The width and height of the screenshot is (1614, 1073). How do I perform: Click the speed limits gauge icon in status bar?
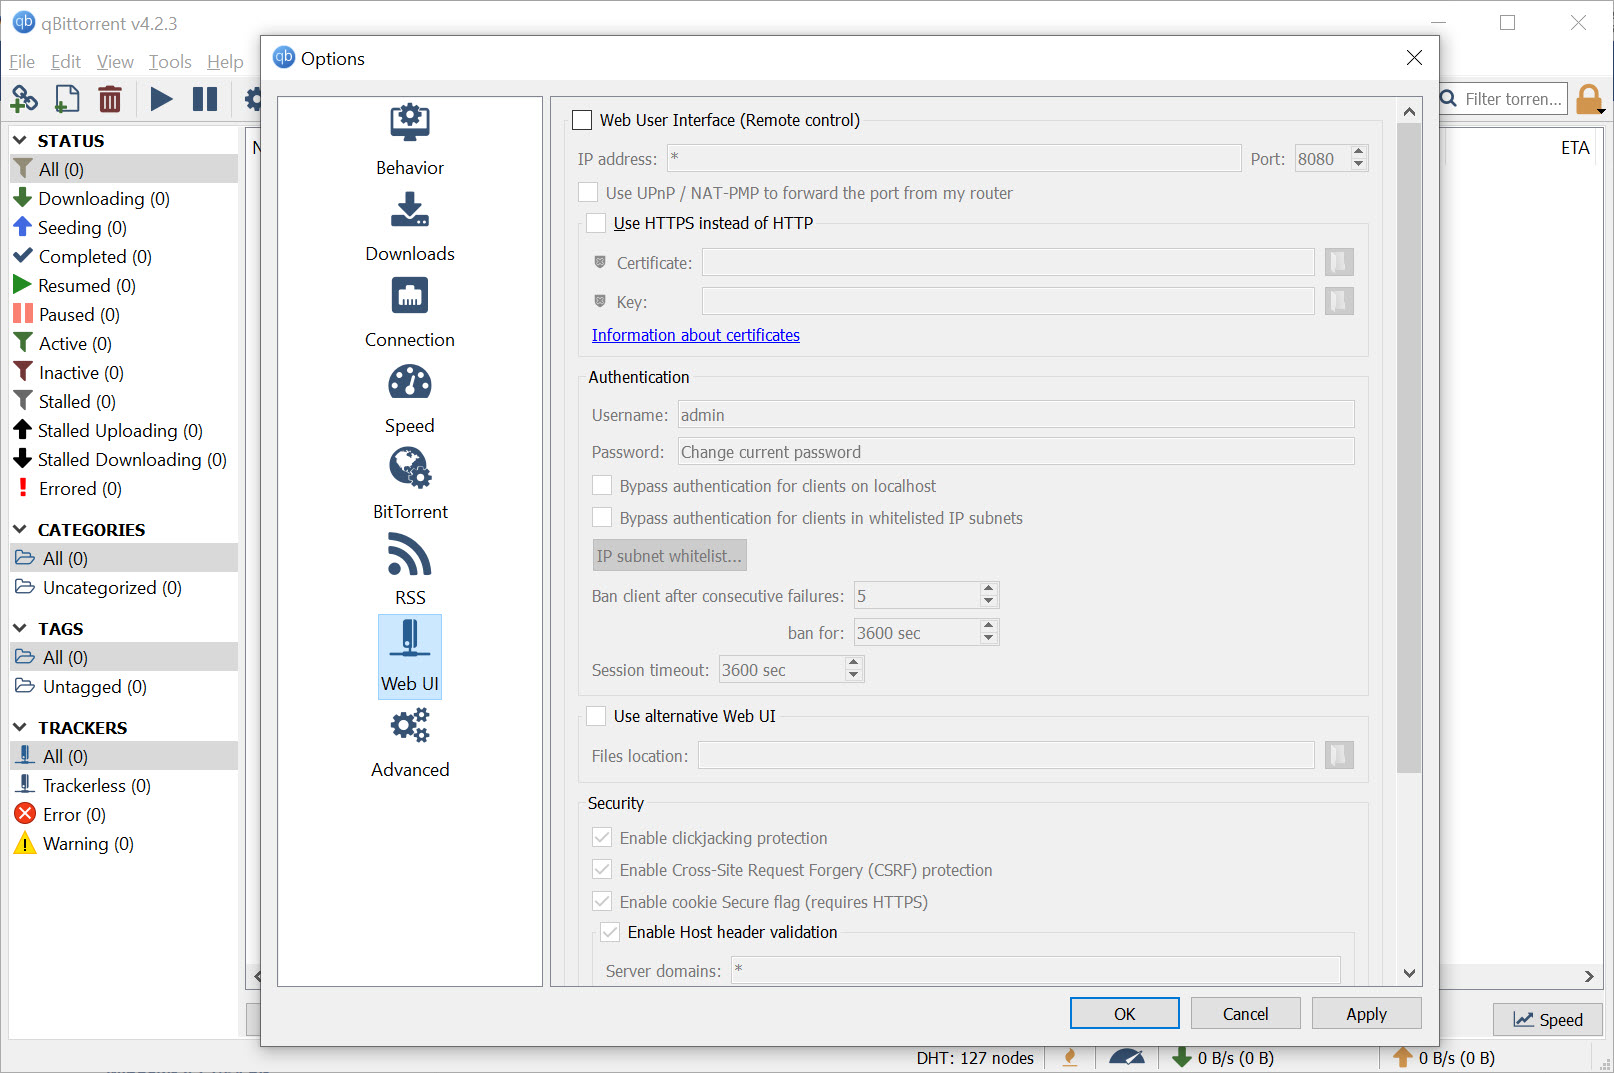coord(1127,1057)
